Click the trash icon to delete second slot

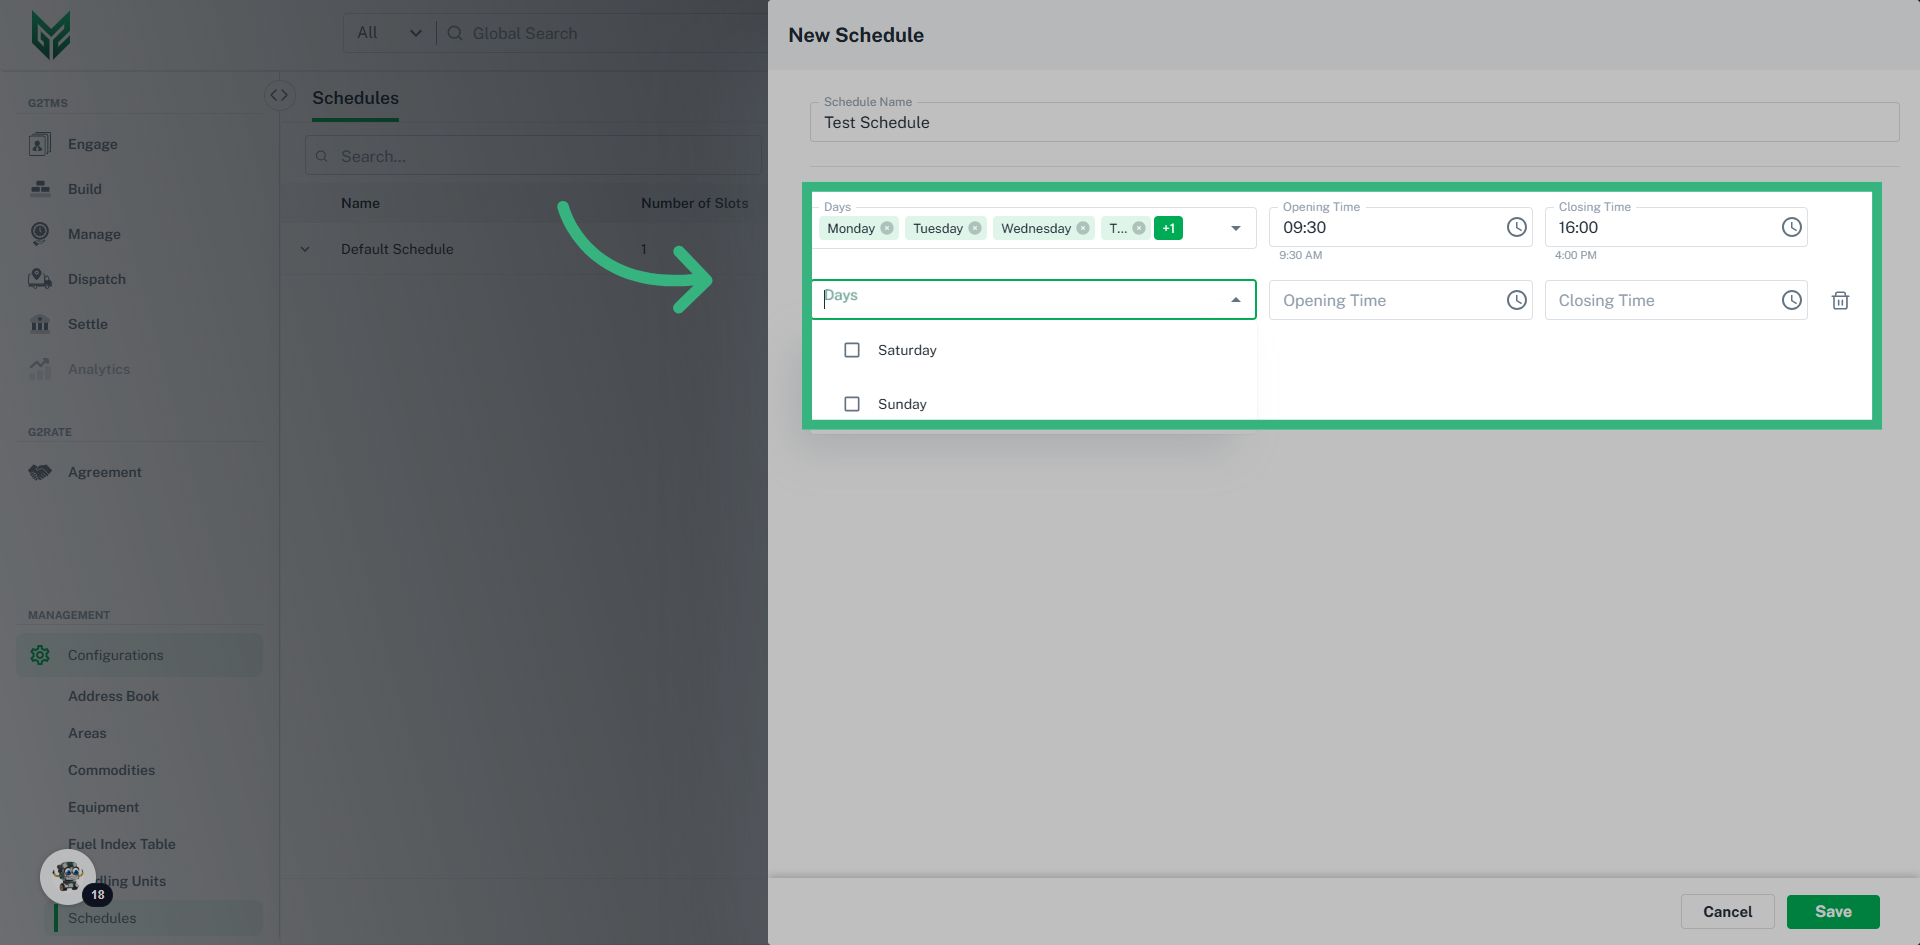point(1839,300)
